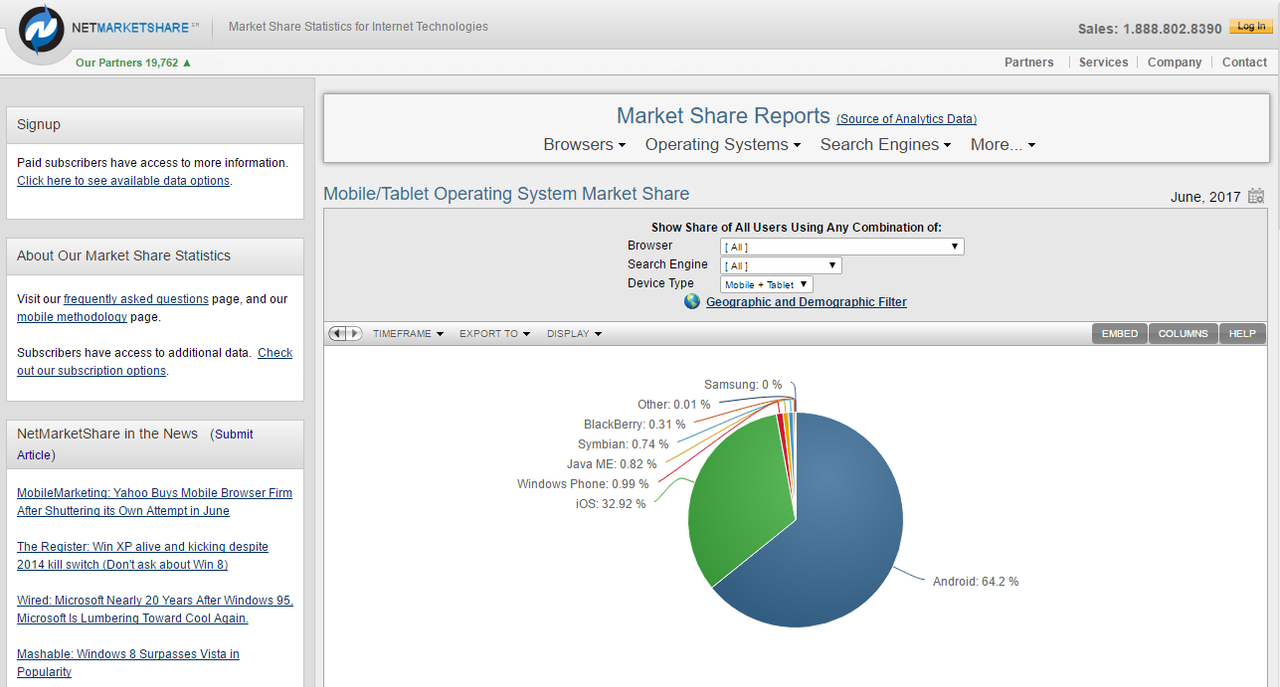Open Wired Microsoft Nearly 20 Years article
Screen dimensions: 1280x687
pyautogui.click(x=155, y=609)
